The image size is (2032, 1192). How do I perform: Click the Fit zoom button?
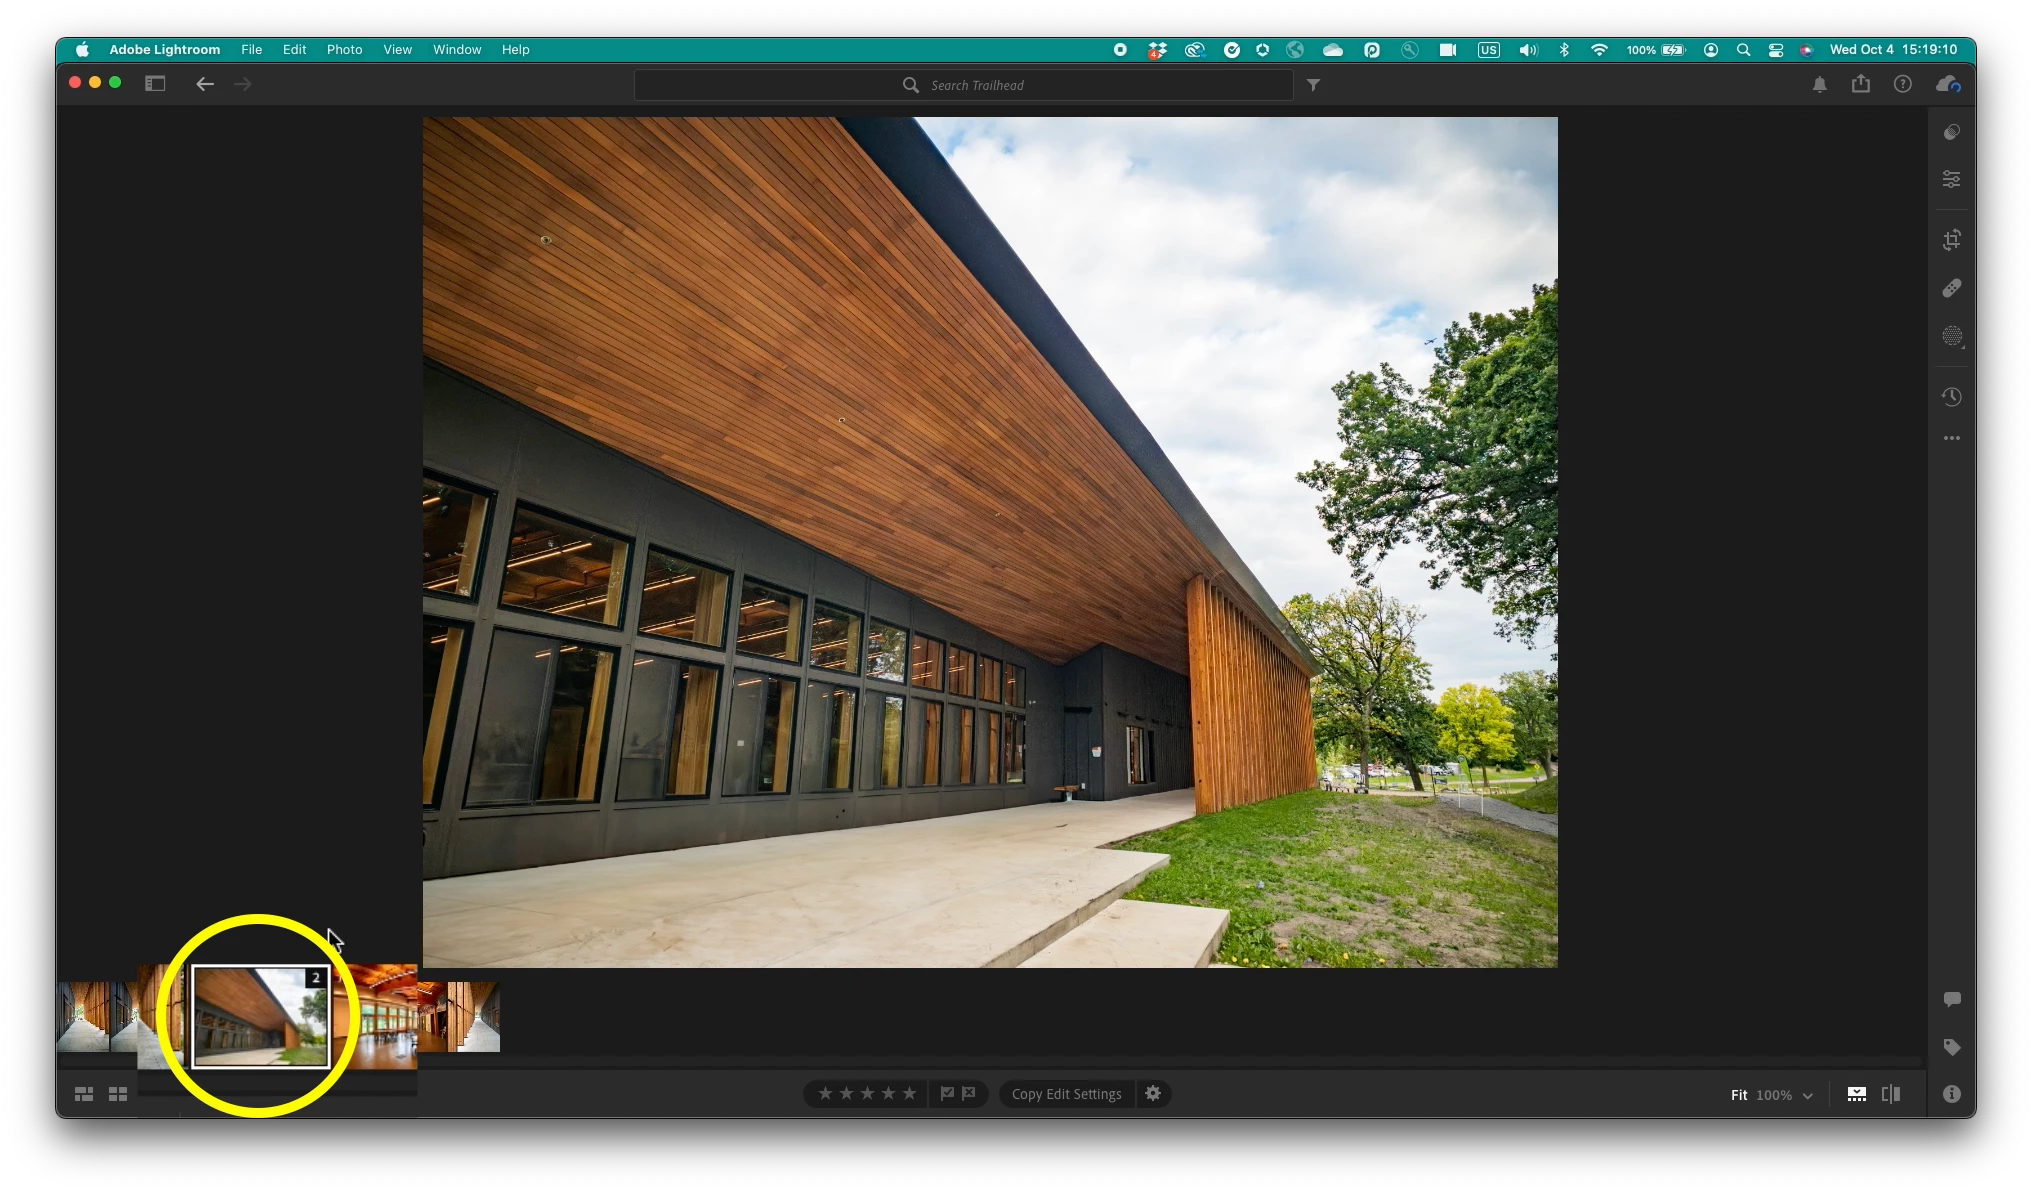(1739, 1095)
